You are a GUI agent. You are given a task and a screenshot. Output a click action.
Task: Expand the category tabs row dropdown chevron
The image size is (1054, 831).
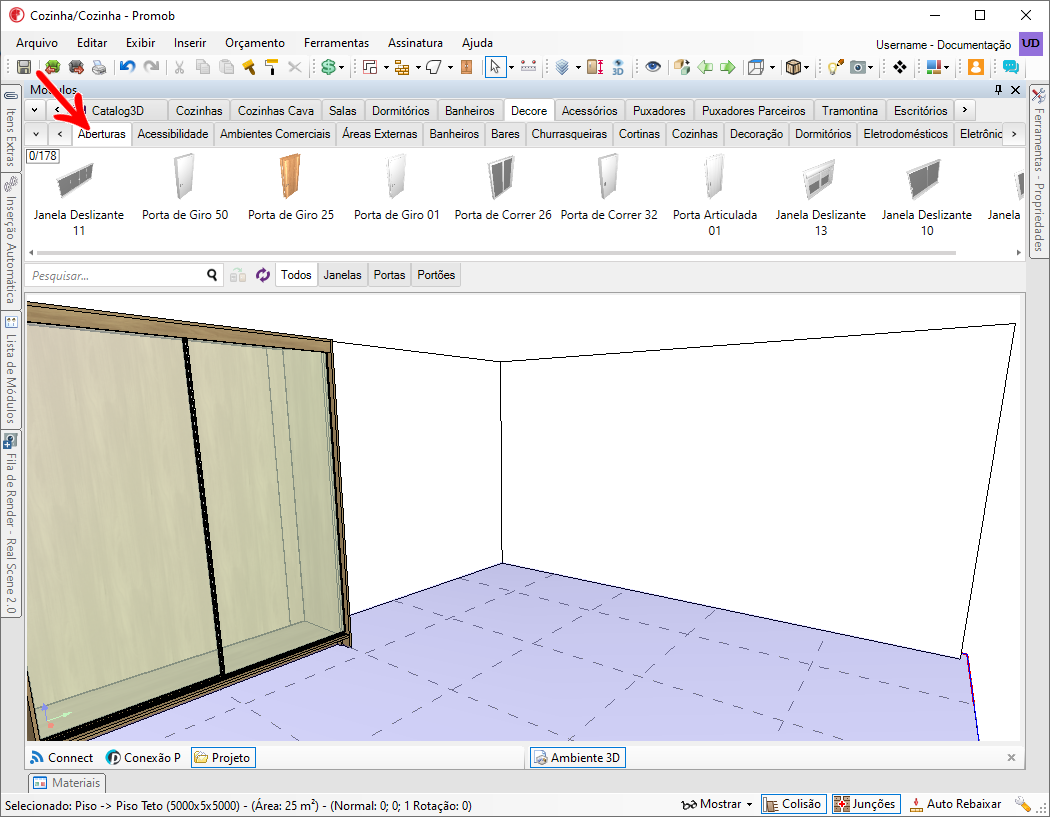36,133
